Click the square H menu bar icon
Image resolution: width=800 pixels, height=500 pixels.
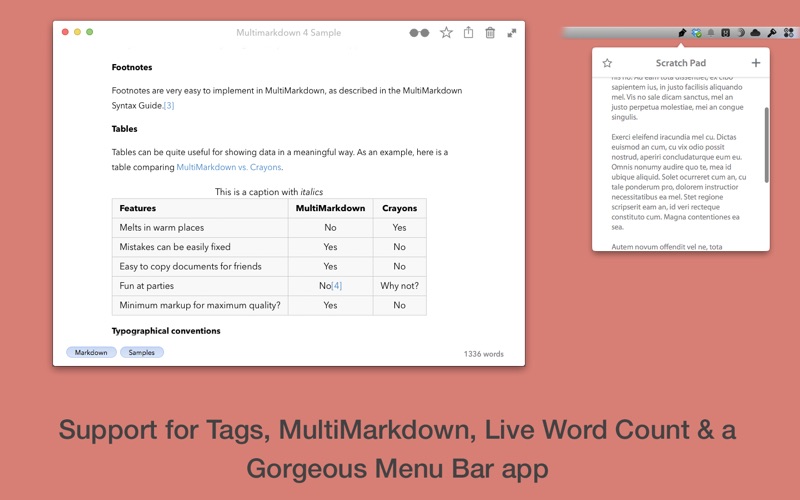[x=726, y=33]
